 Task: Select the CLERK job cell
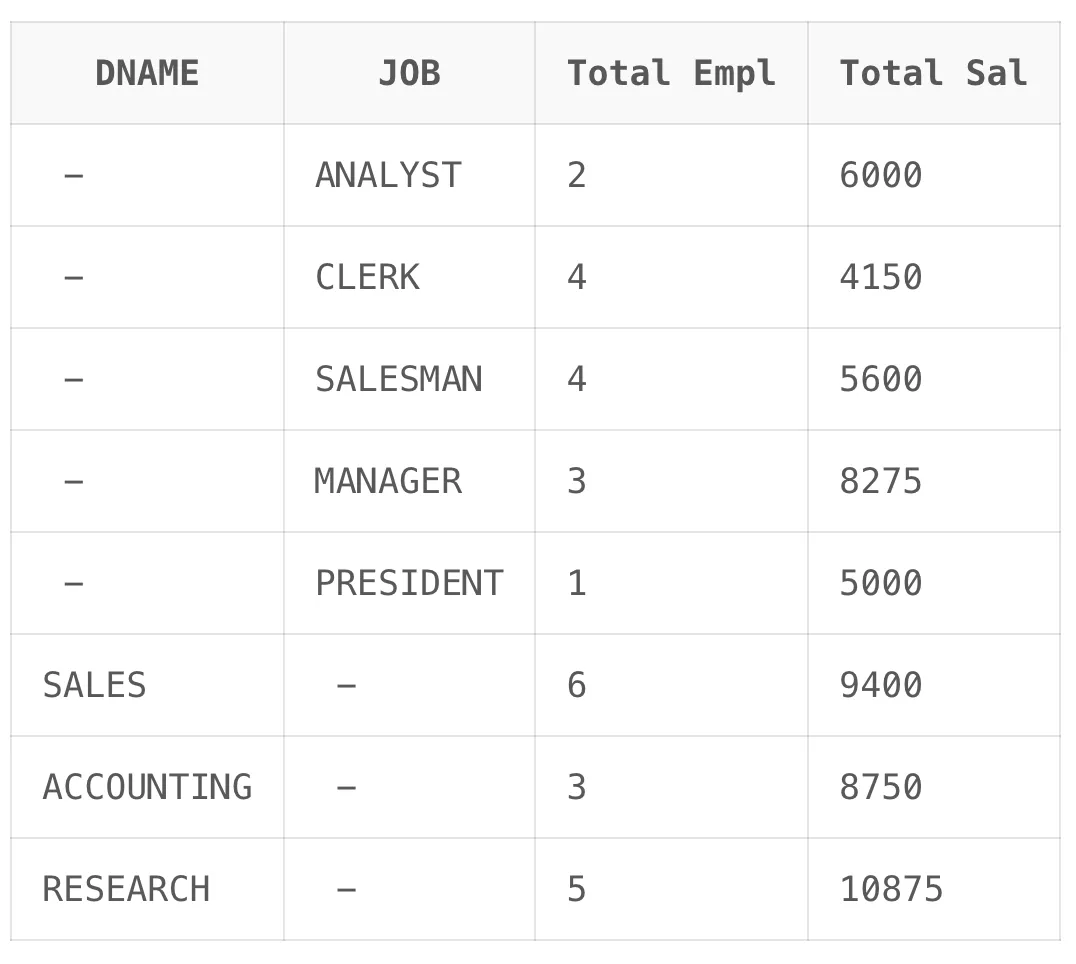(x=368, y=278)
